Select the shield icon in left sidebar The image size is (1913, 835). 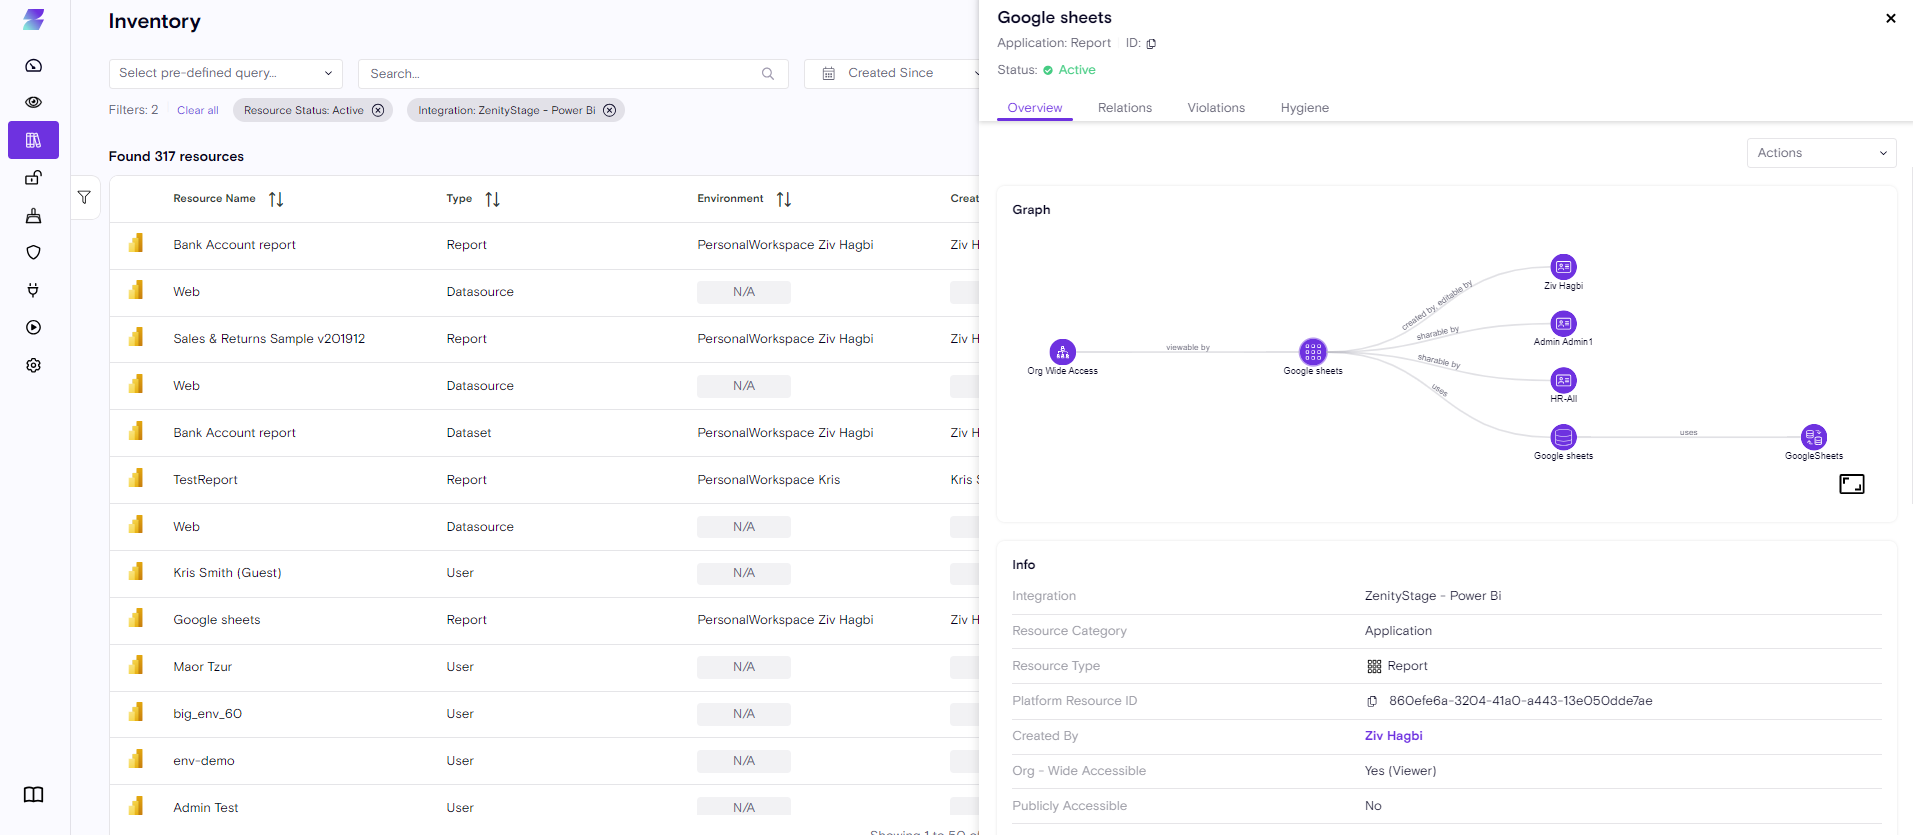pos(33,253)
